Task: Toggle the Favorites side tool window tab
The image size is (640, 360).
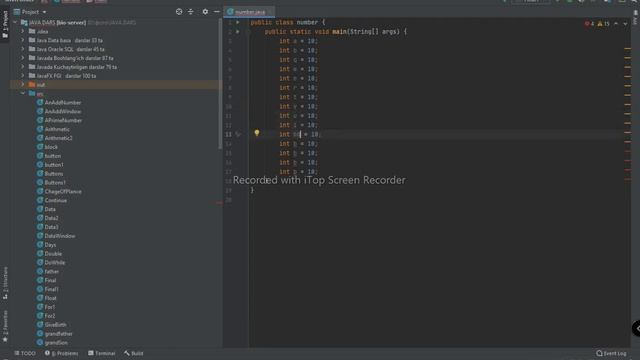Action: pos(5,326)
